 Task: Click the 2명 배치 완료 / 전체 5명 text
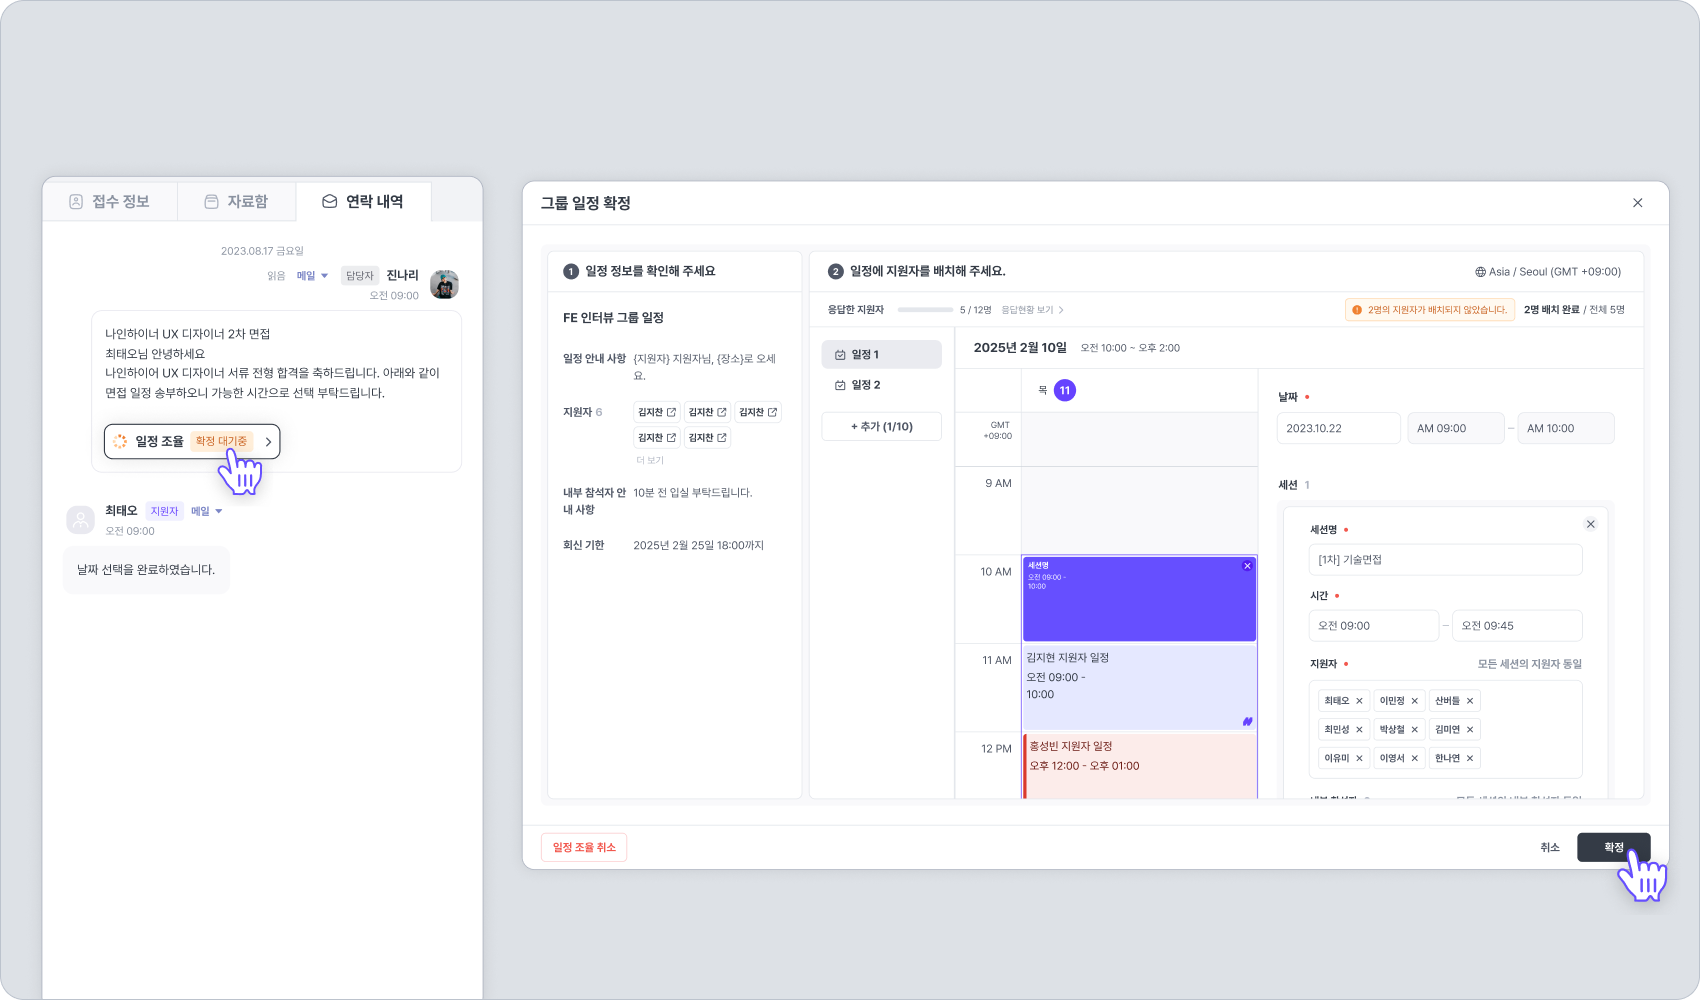click(1574, 310)
